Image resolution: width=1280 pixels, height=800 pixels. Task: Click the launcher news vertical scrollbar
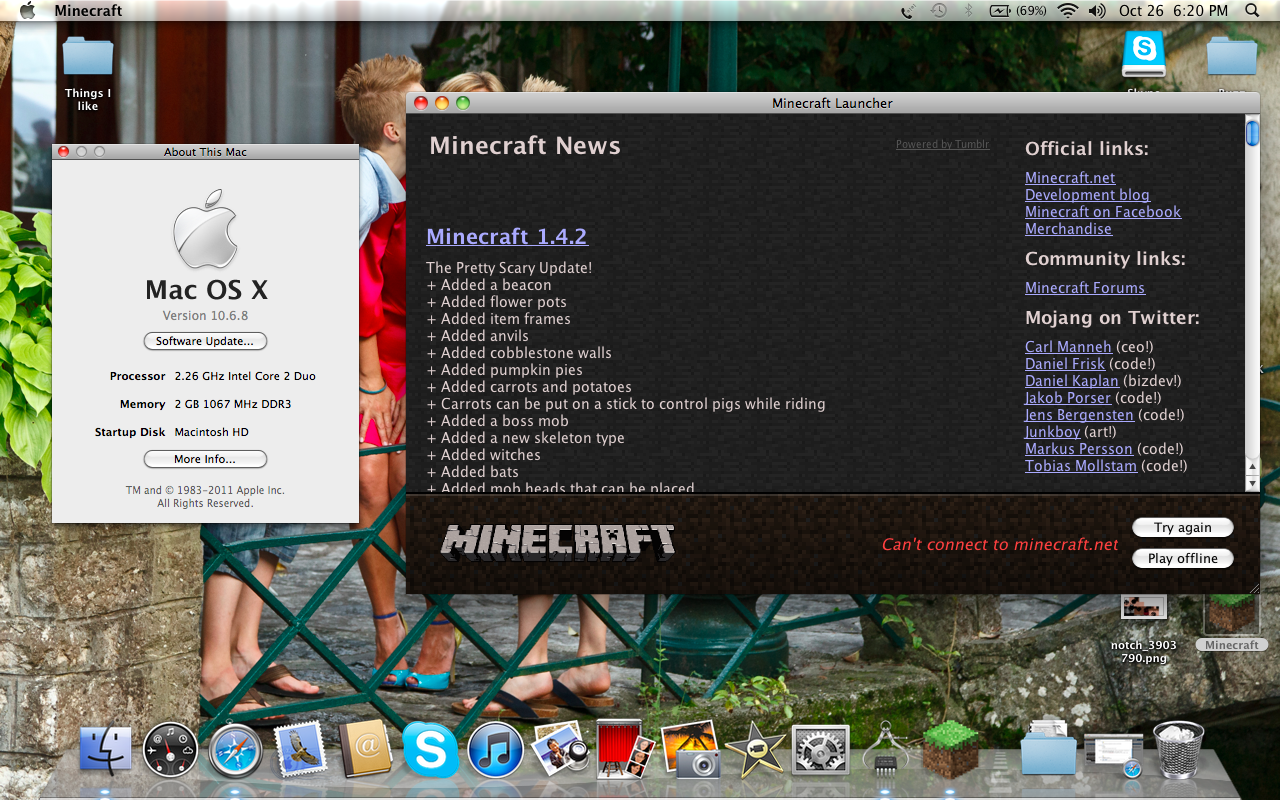tap(1252, 300)
